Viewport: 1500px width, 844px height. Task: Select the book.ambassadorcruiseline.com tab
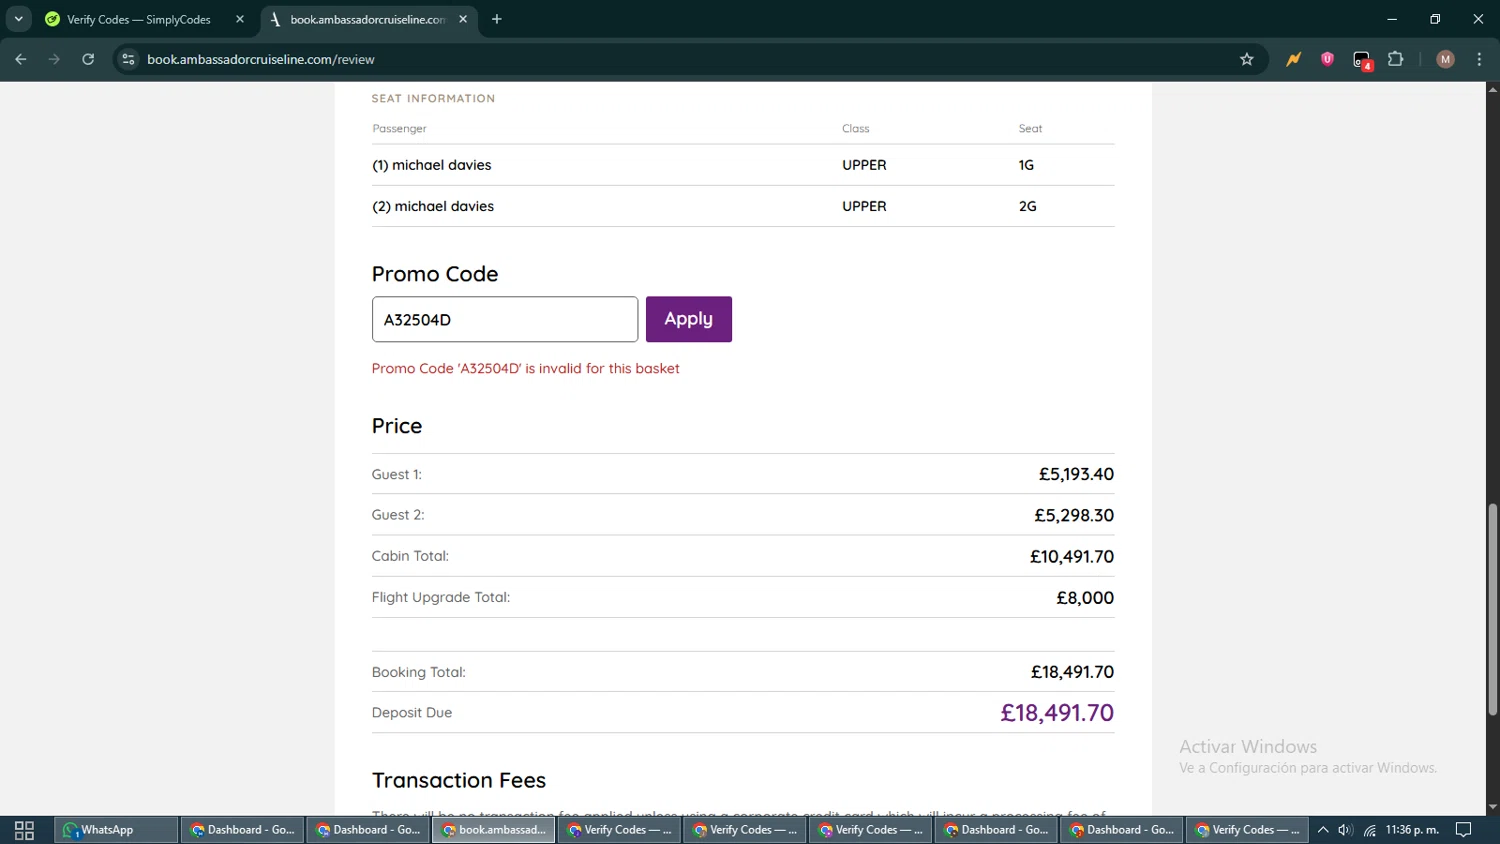[x=368, y=19]
